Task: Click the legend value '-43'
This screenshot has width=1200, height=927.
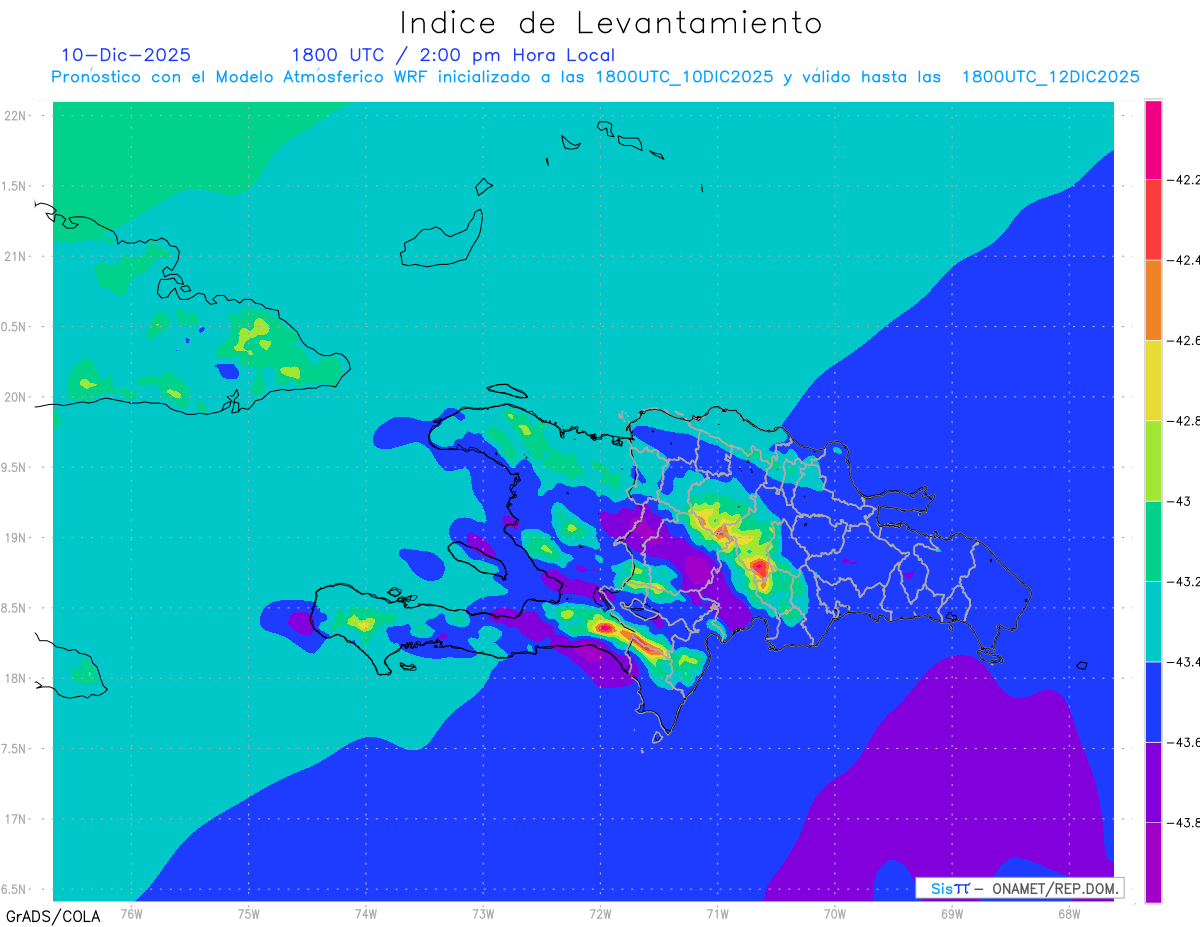Action: click(1180, 501)
